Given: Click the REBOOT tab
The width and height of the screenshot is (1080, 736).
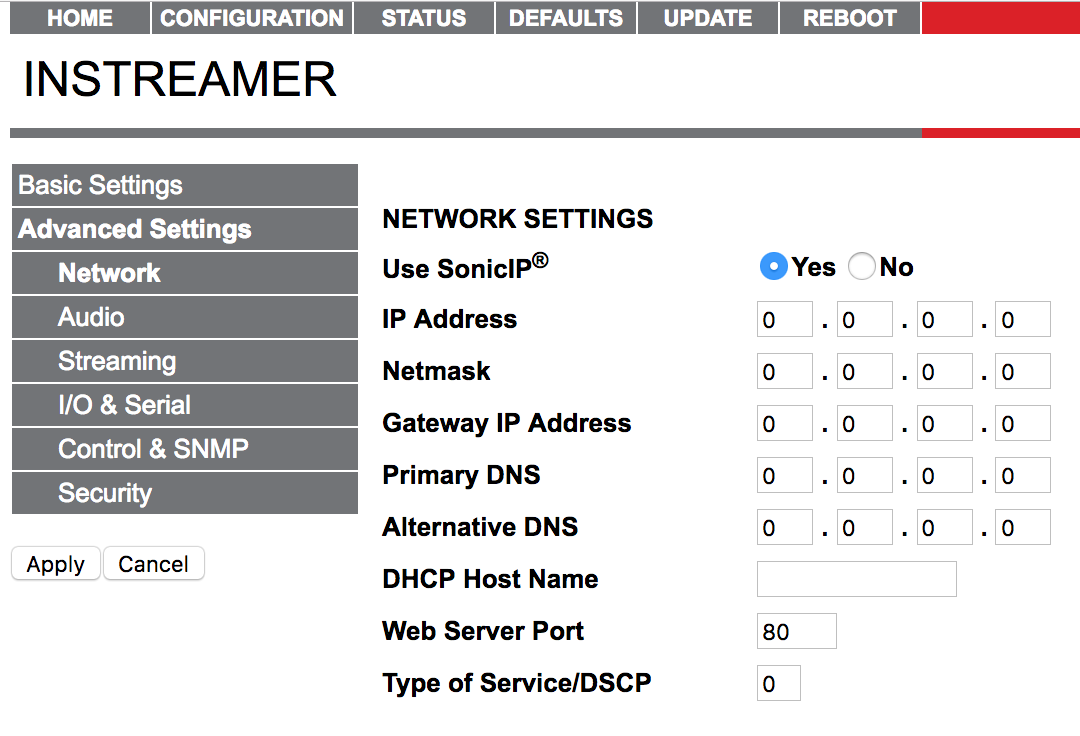Looking at the screenshot, I should (849, 17).
